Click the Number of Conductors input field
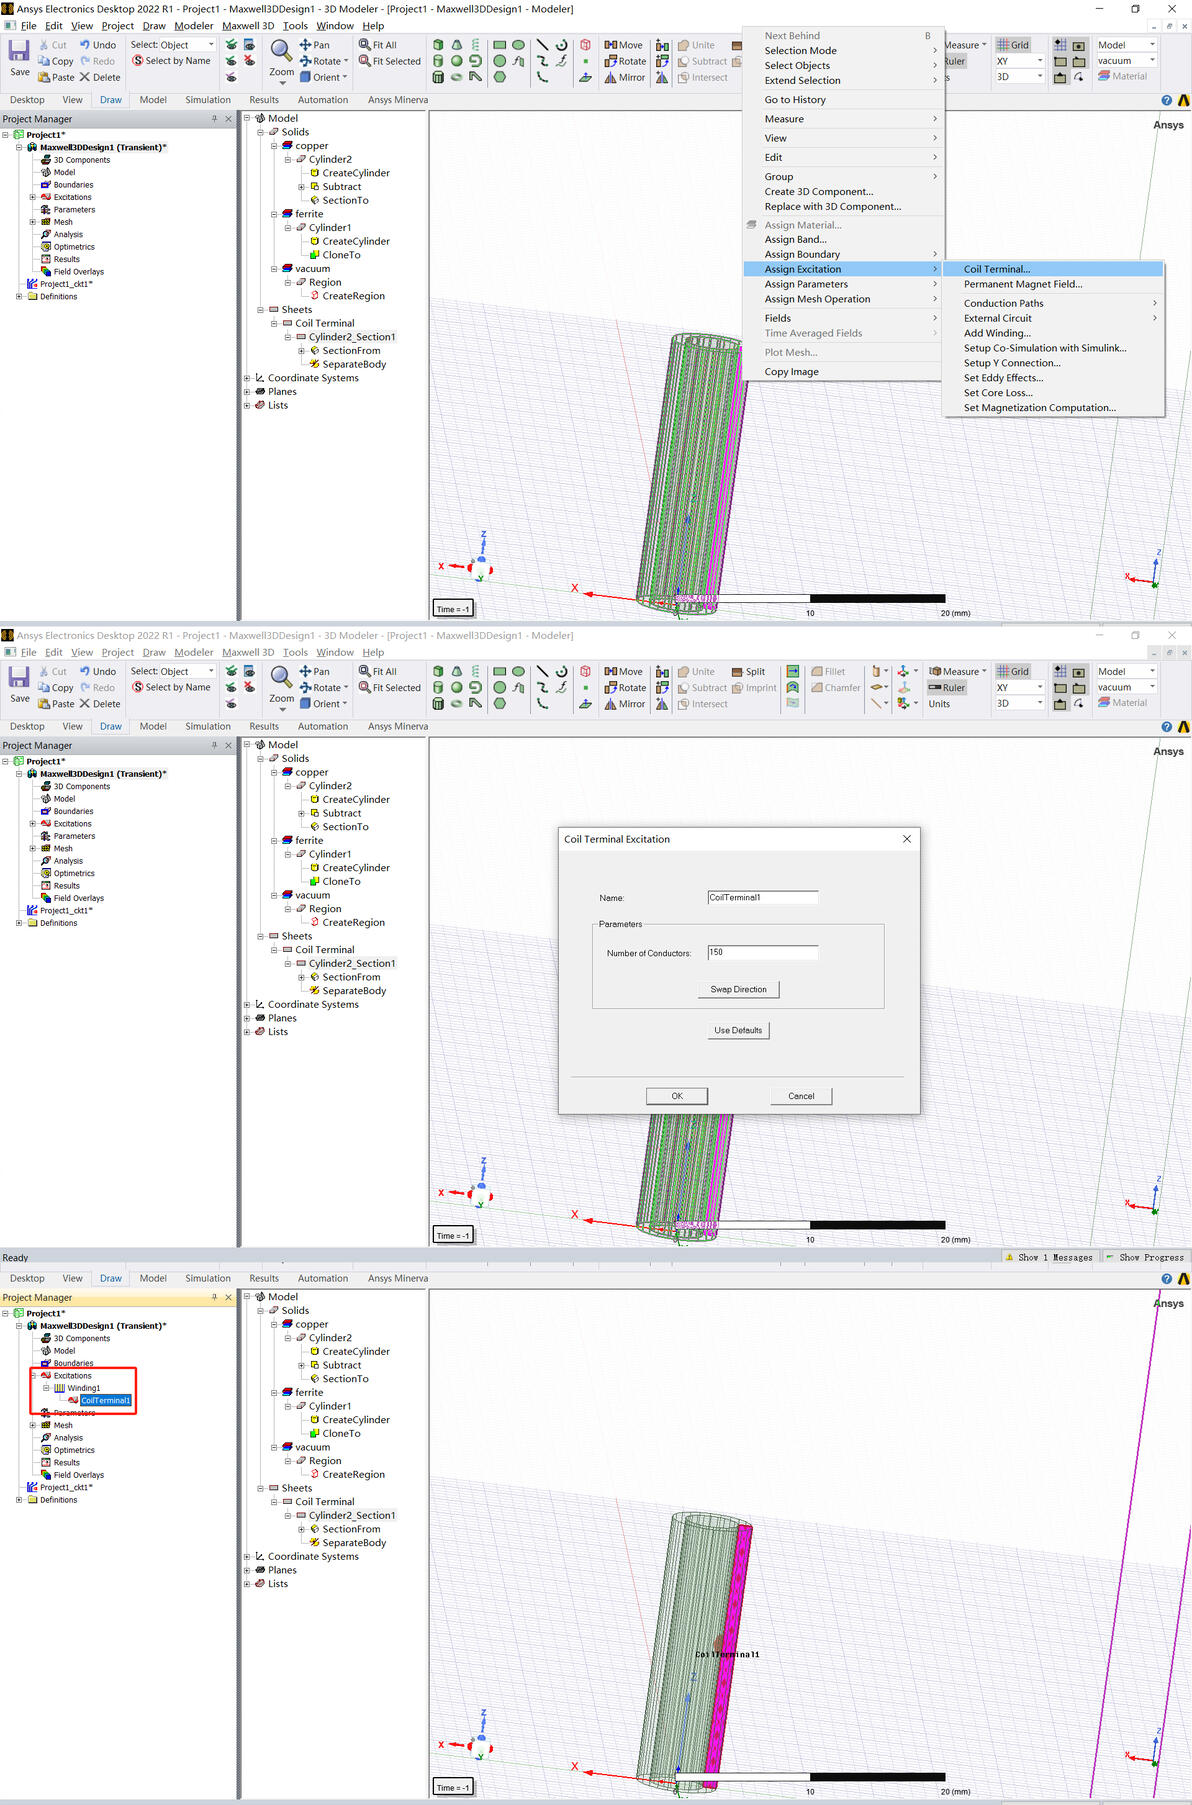Viewport: 1192px width, 1805px height. click(x=762, y=952)
